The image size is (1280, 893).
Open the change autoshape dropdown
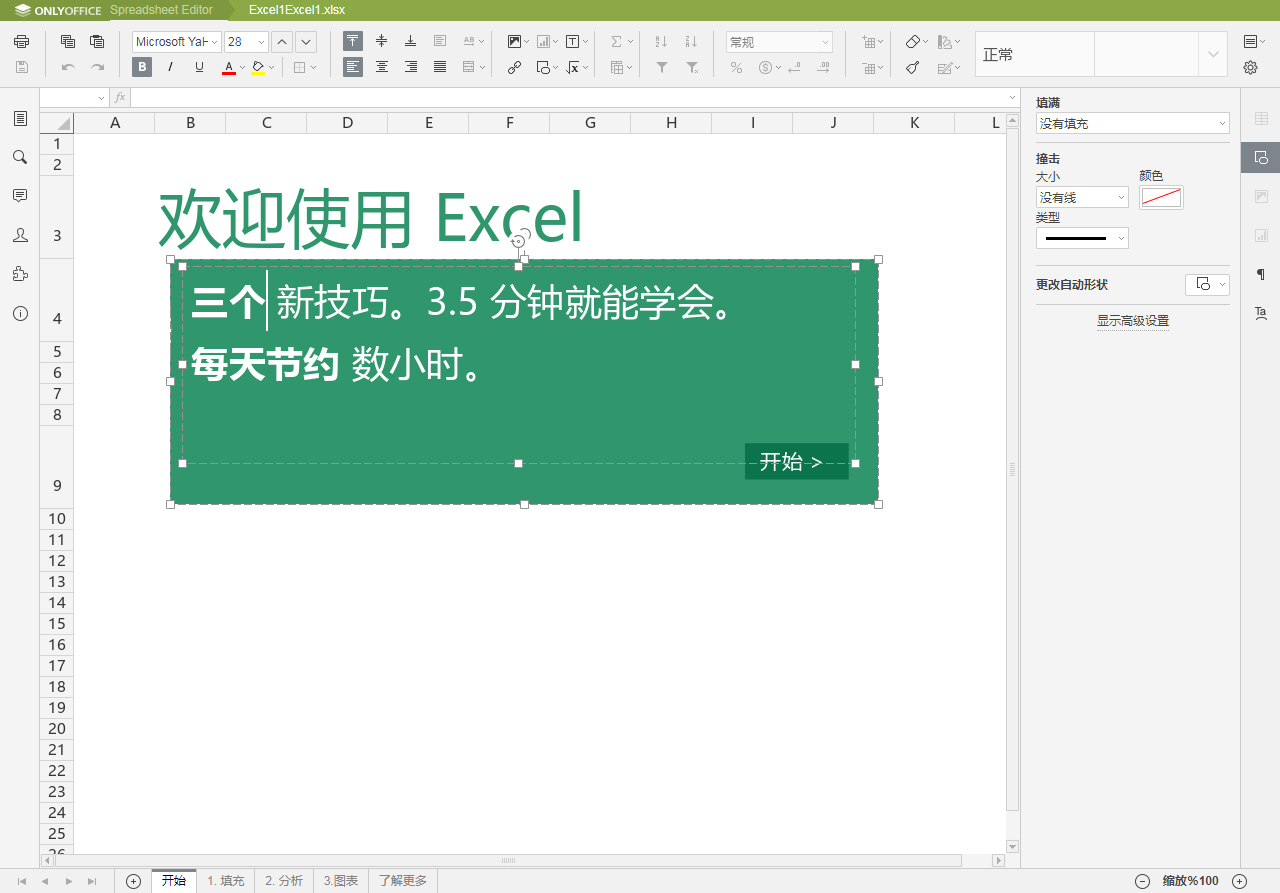pyautogui.click(x=1207, y=285)
